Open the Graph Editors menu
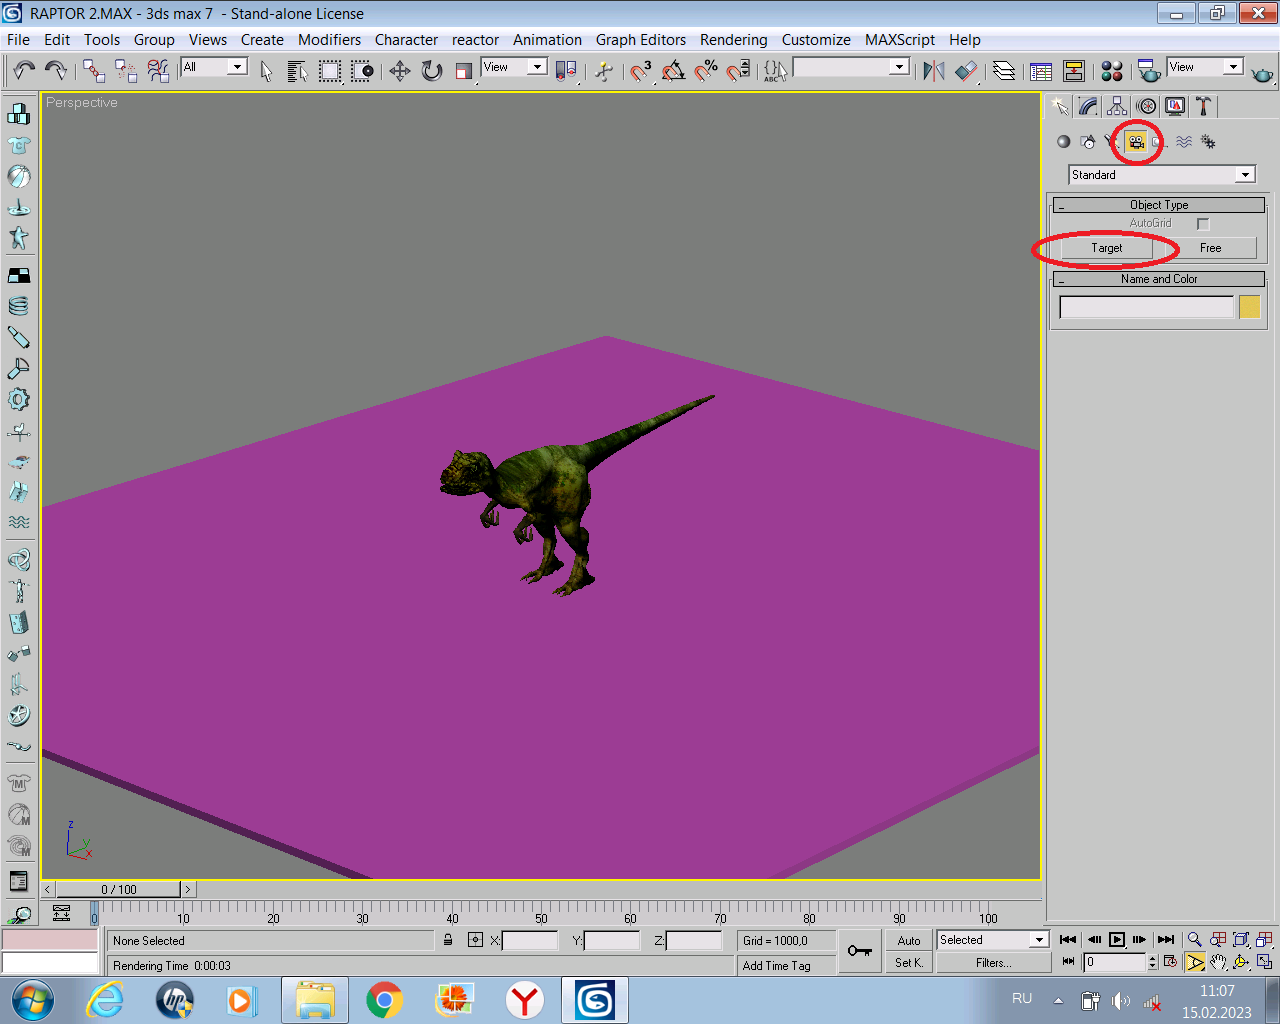 pyautogui.click(x=641, y=40)
